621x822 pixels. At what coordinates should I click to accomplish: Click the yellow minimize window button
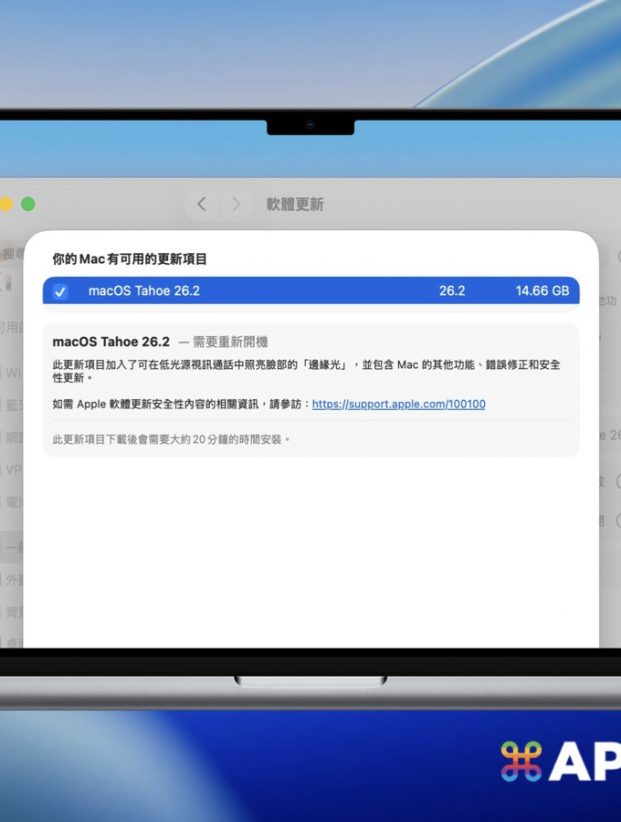click(6, 204)
